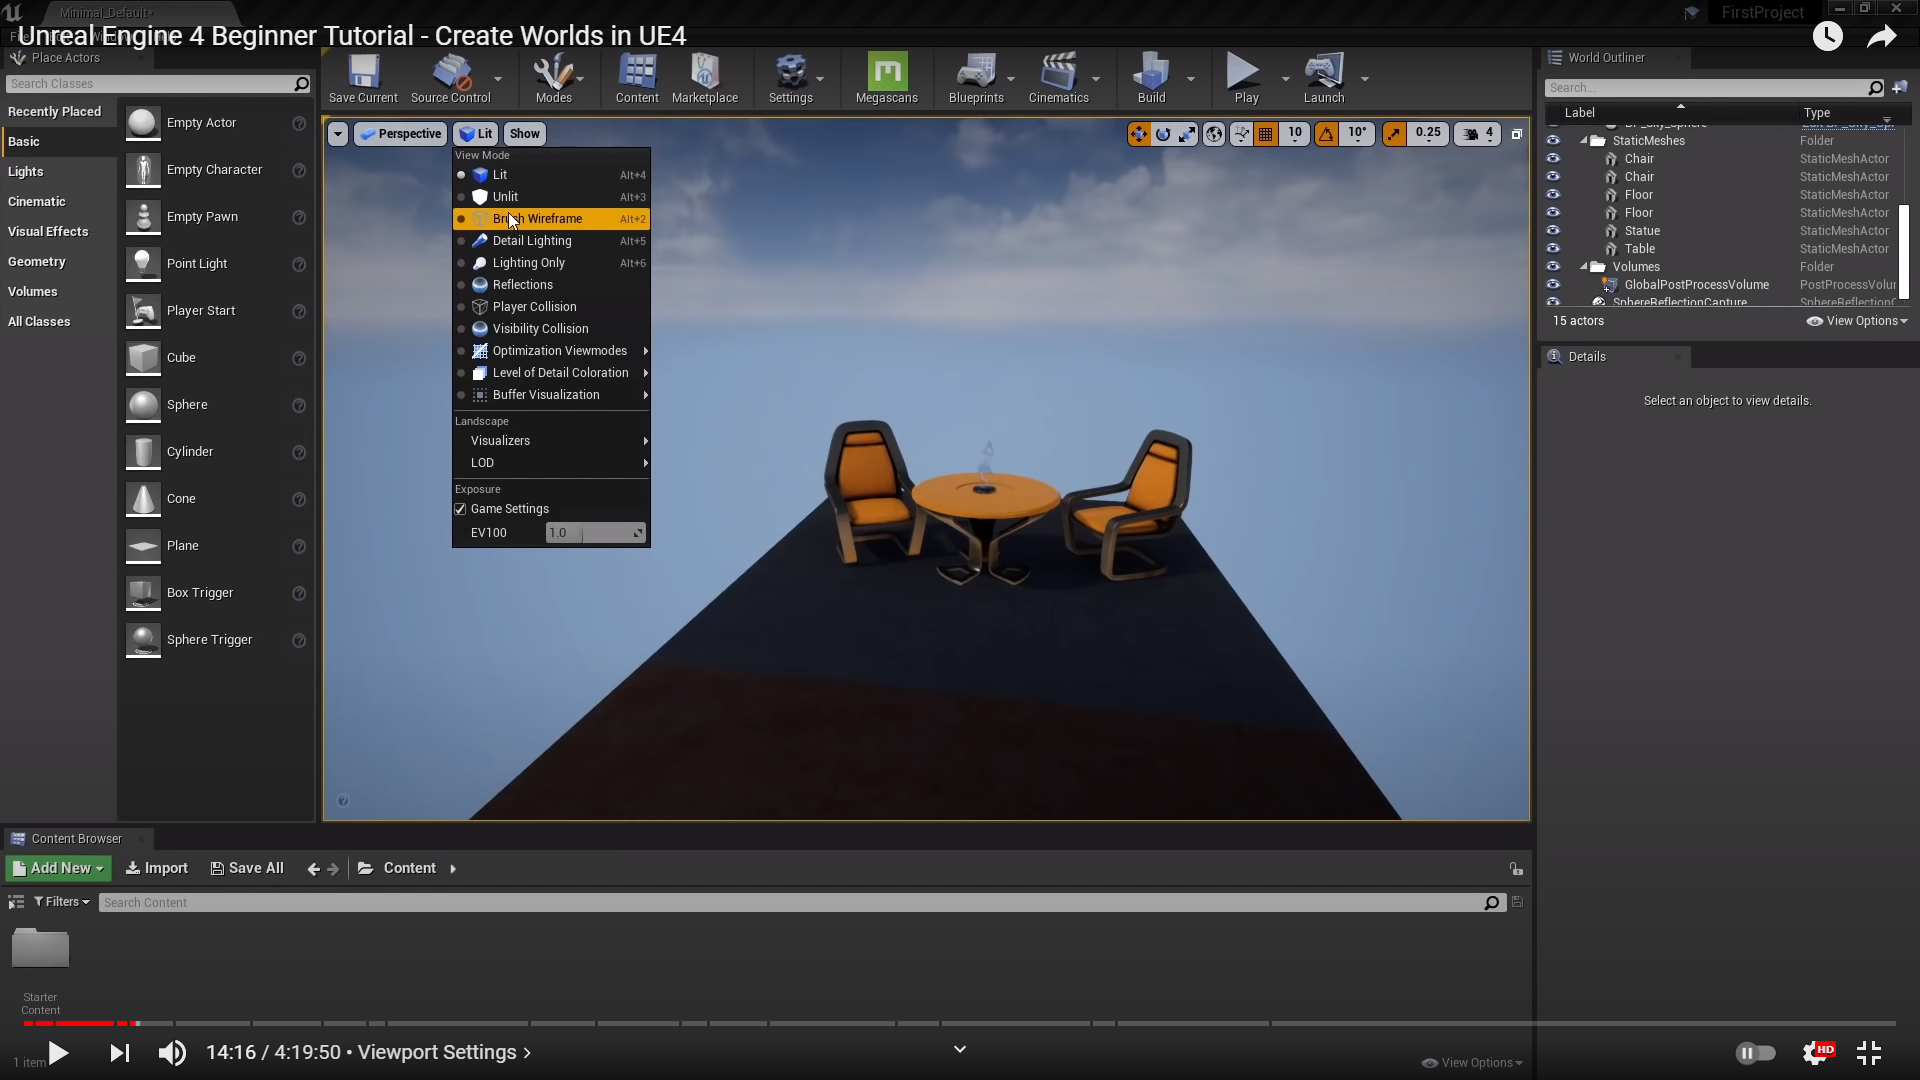The height and width of the screenshot is (1080, 1920).
Task: Click the Build toolbar icon
Action: pyautogui.click(x=1151, y=73)
